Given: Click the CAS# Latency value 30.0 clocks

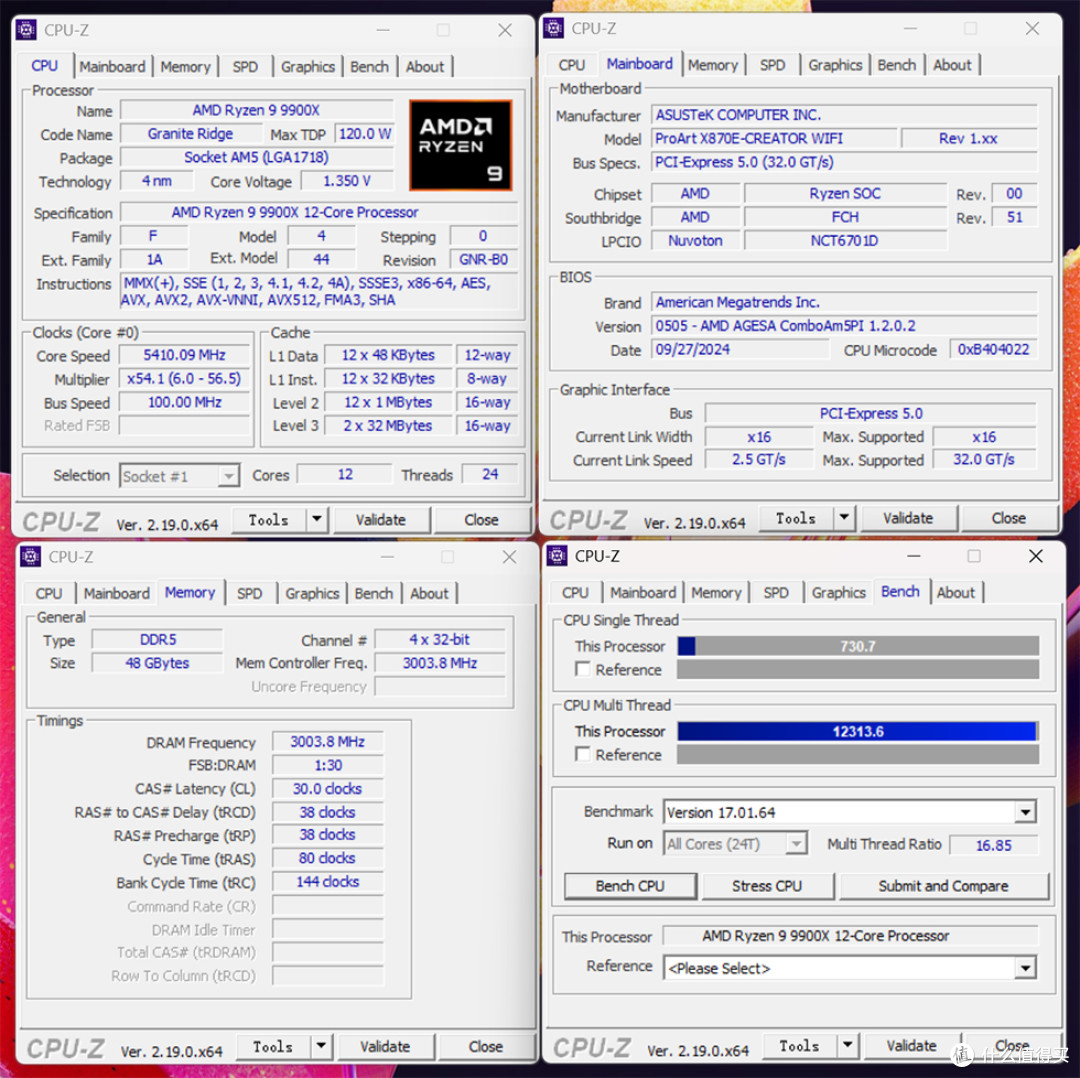Looking at the screenshot, I should [327, 788].
